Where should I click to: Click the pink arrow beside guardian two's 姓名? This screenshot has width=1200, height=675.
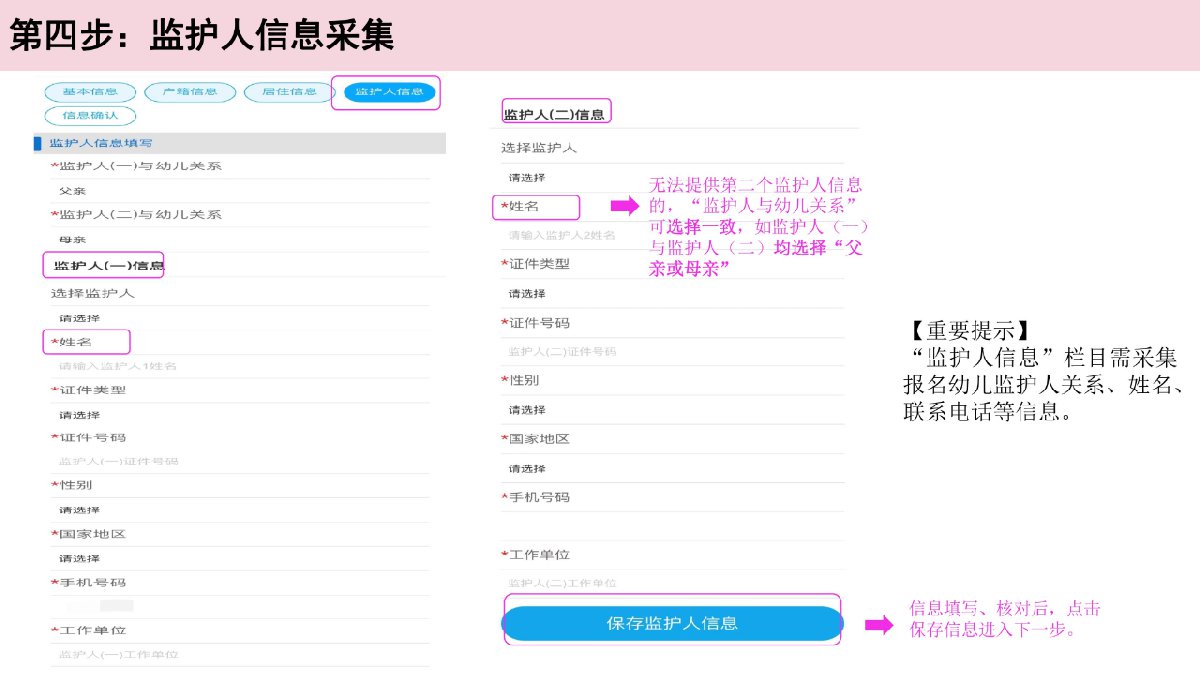(x=624, y=206)
